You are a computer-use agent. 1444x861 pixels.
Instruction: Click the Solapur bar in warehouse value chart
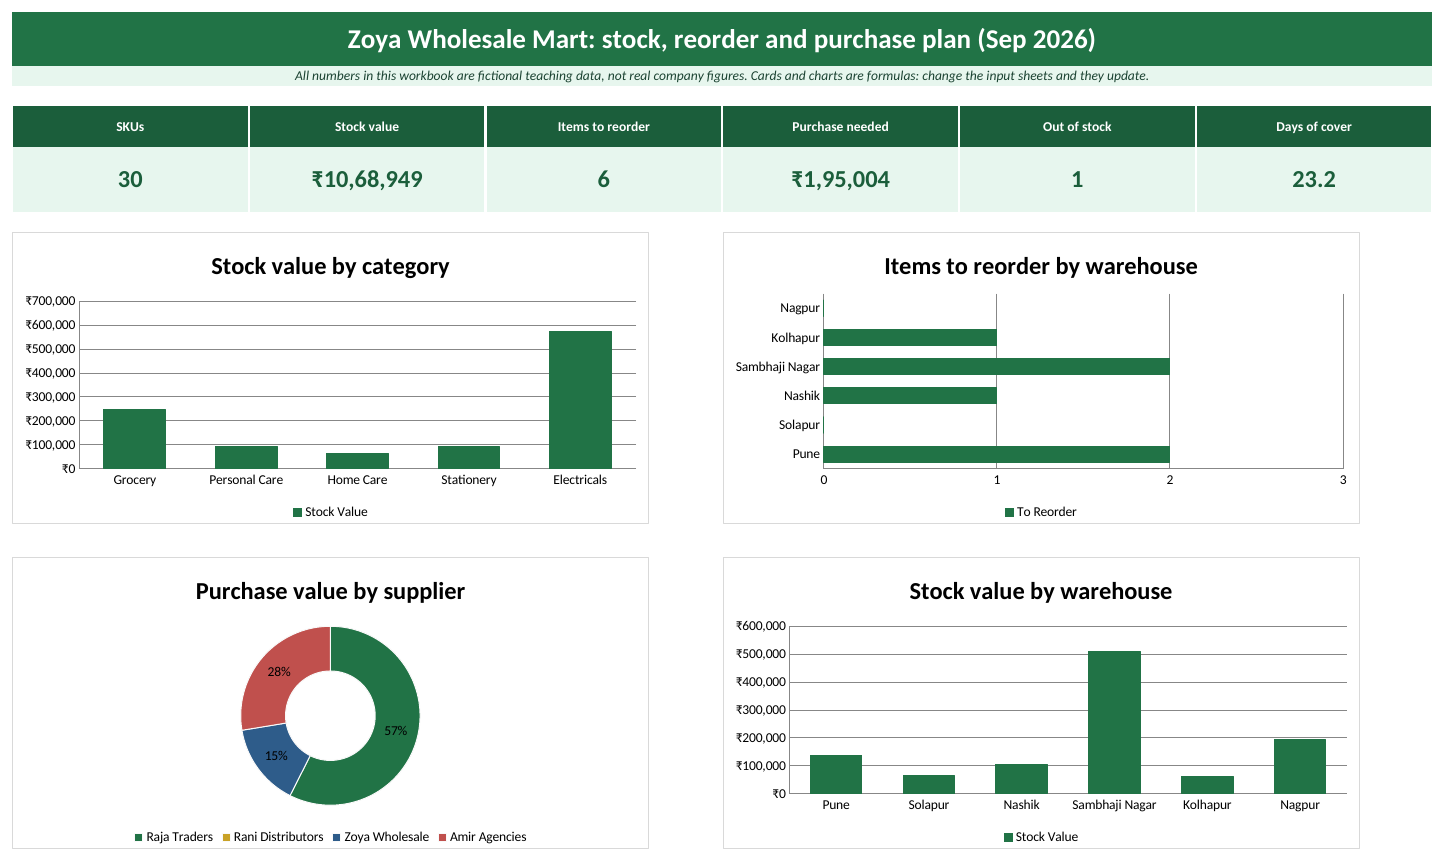point(929,784)
